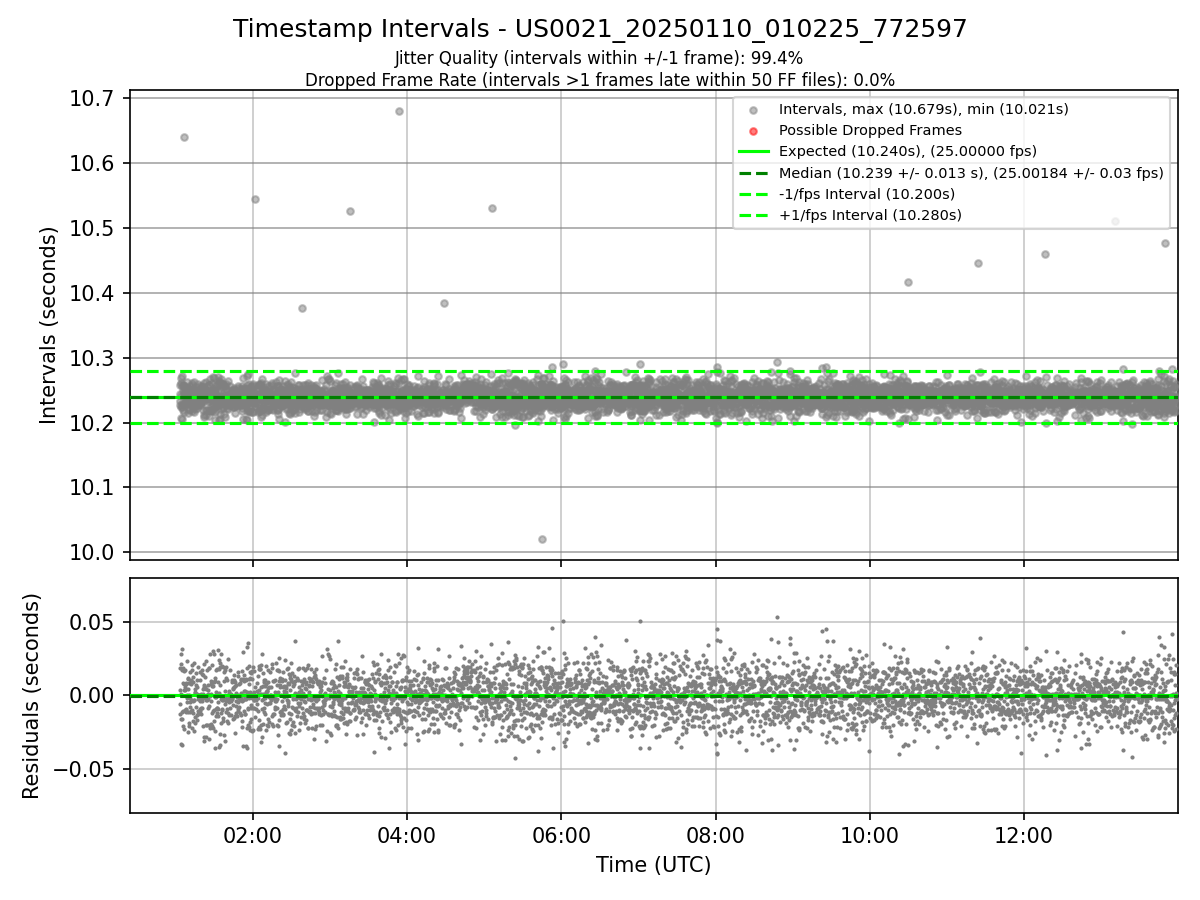Click legend entry 'Possible Dropped Frames'
1200x900 pixels.
click(870, 130)
